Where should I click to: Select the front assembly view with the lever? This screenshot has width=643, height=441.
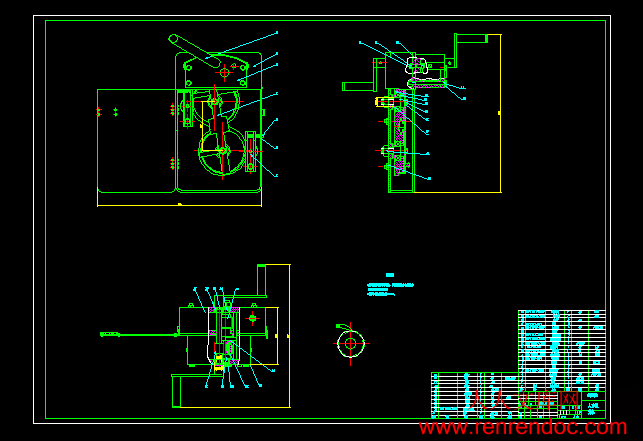187,119
